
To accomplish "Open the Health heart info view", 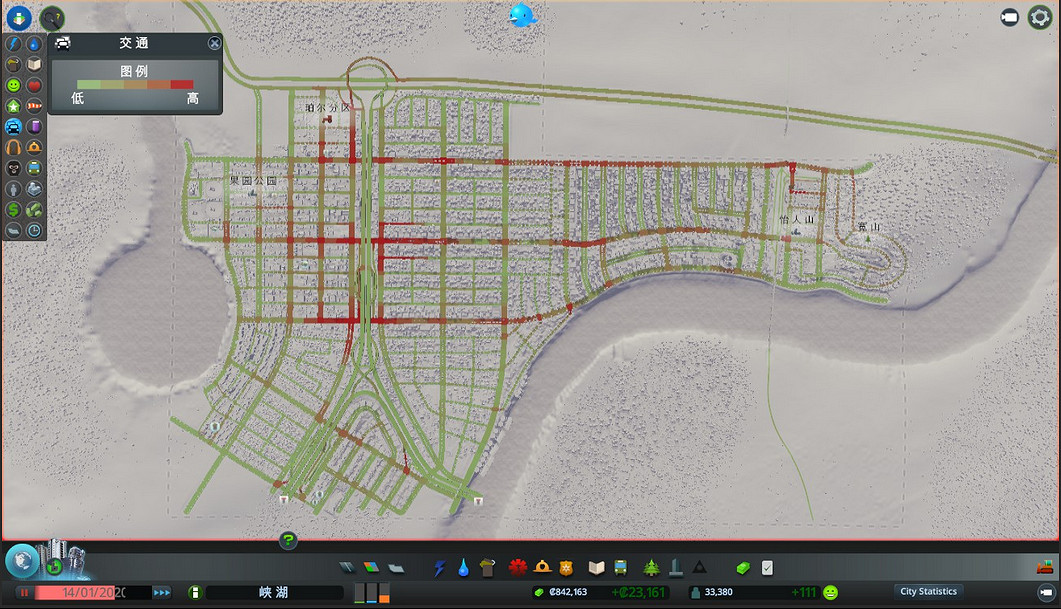I will click(34, 86).
